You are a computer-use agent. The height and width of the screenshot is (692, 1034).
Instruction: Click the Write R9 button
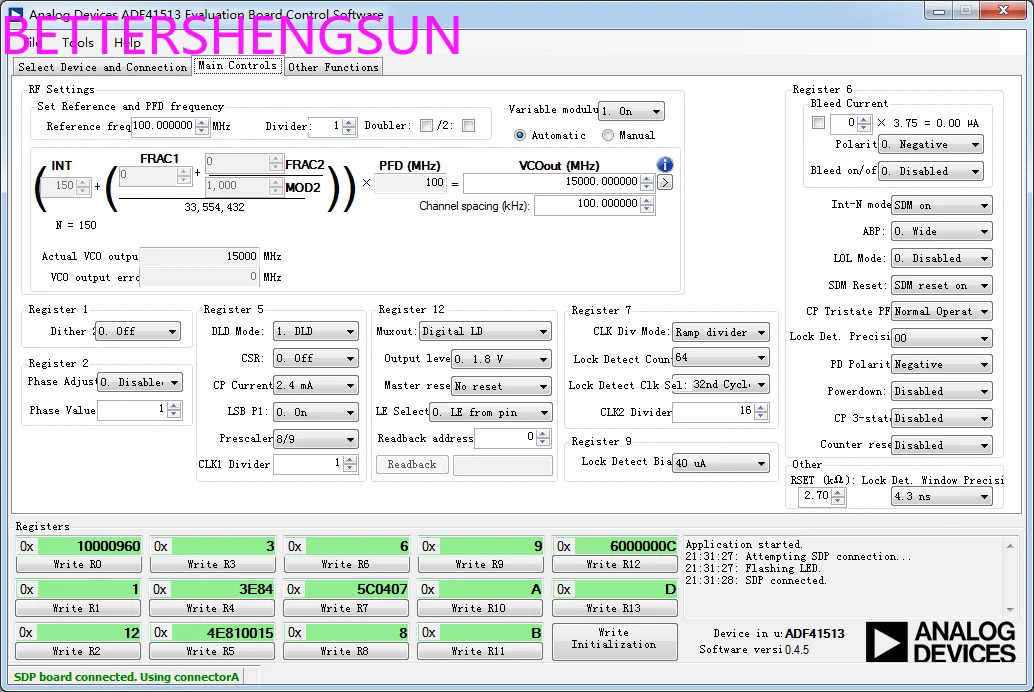pos(480,565)
